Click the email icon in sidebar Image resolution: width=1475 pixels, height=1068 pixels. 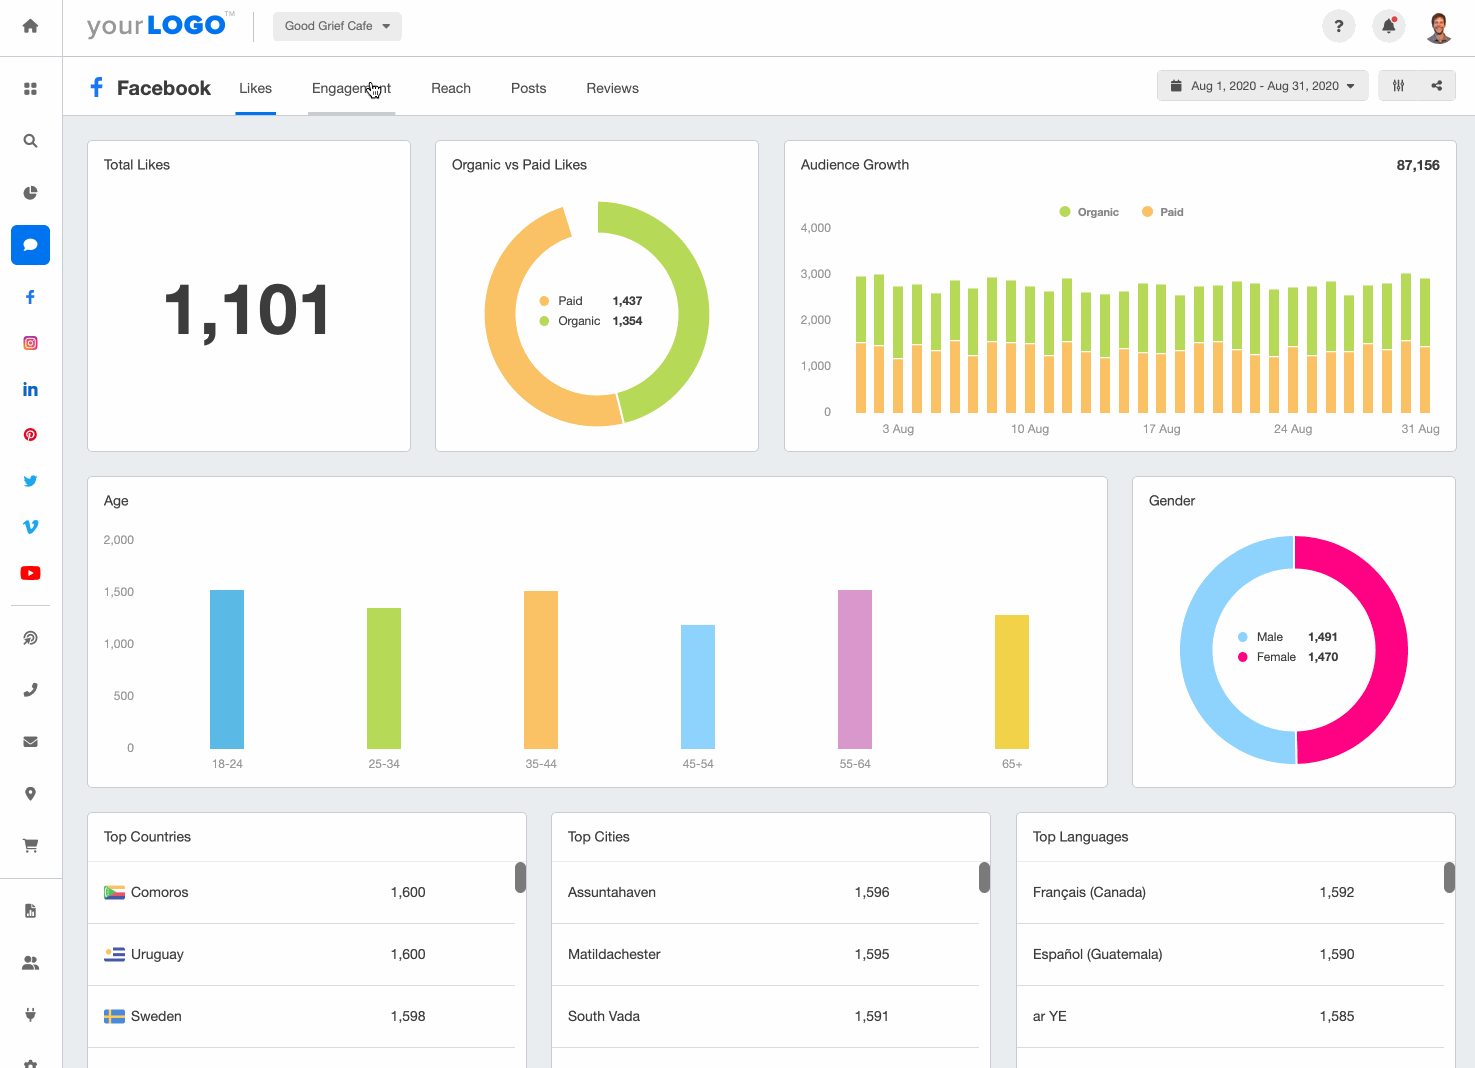(30, 741)
